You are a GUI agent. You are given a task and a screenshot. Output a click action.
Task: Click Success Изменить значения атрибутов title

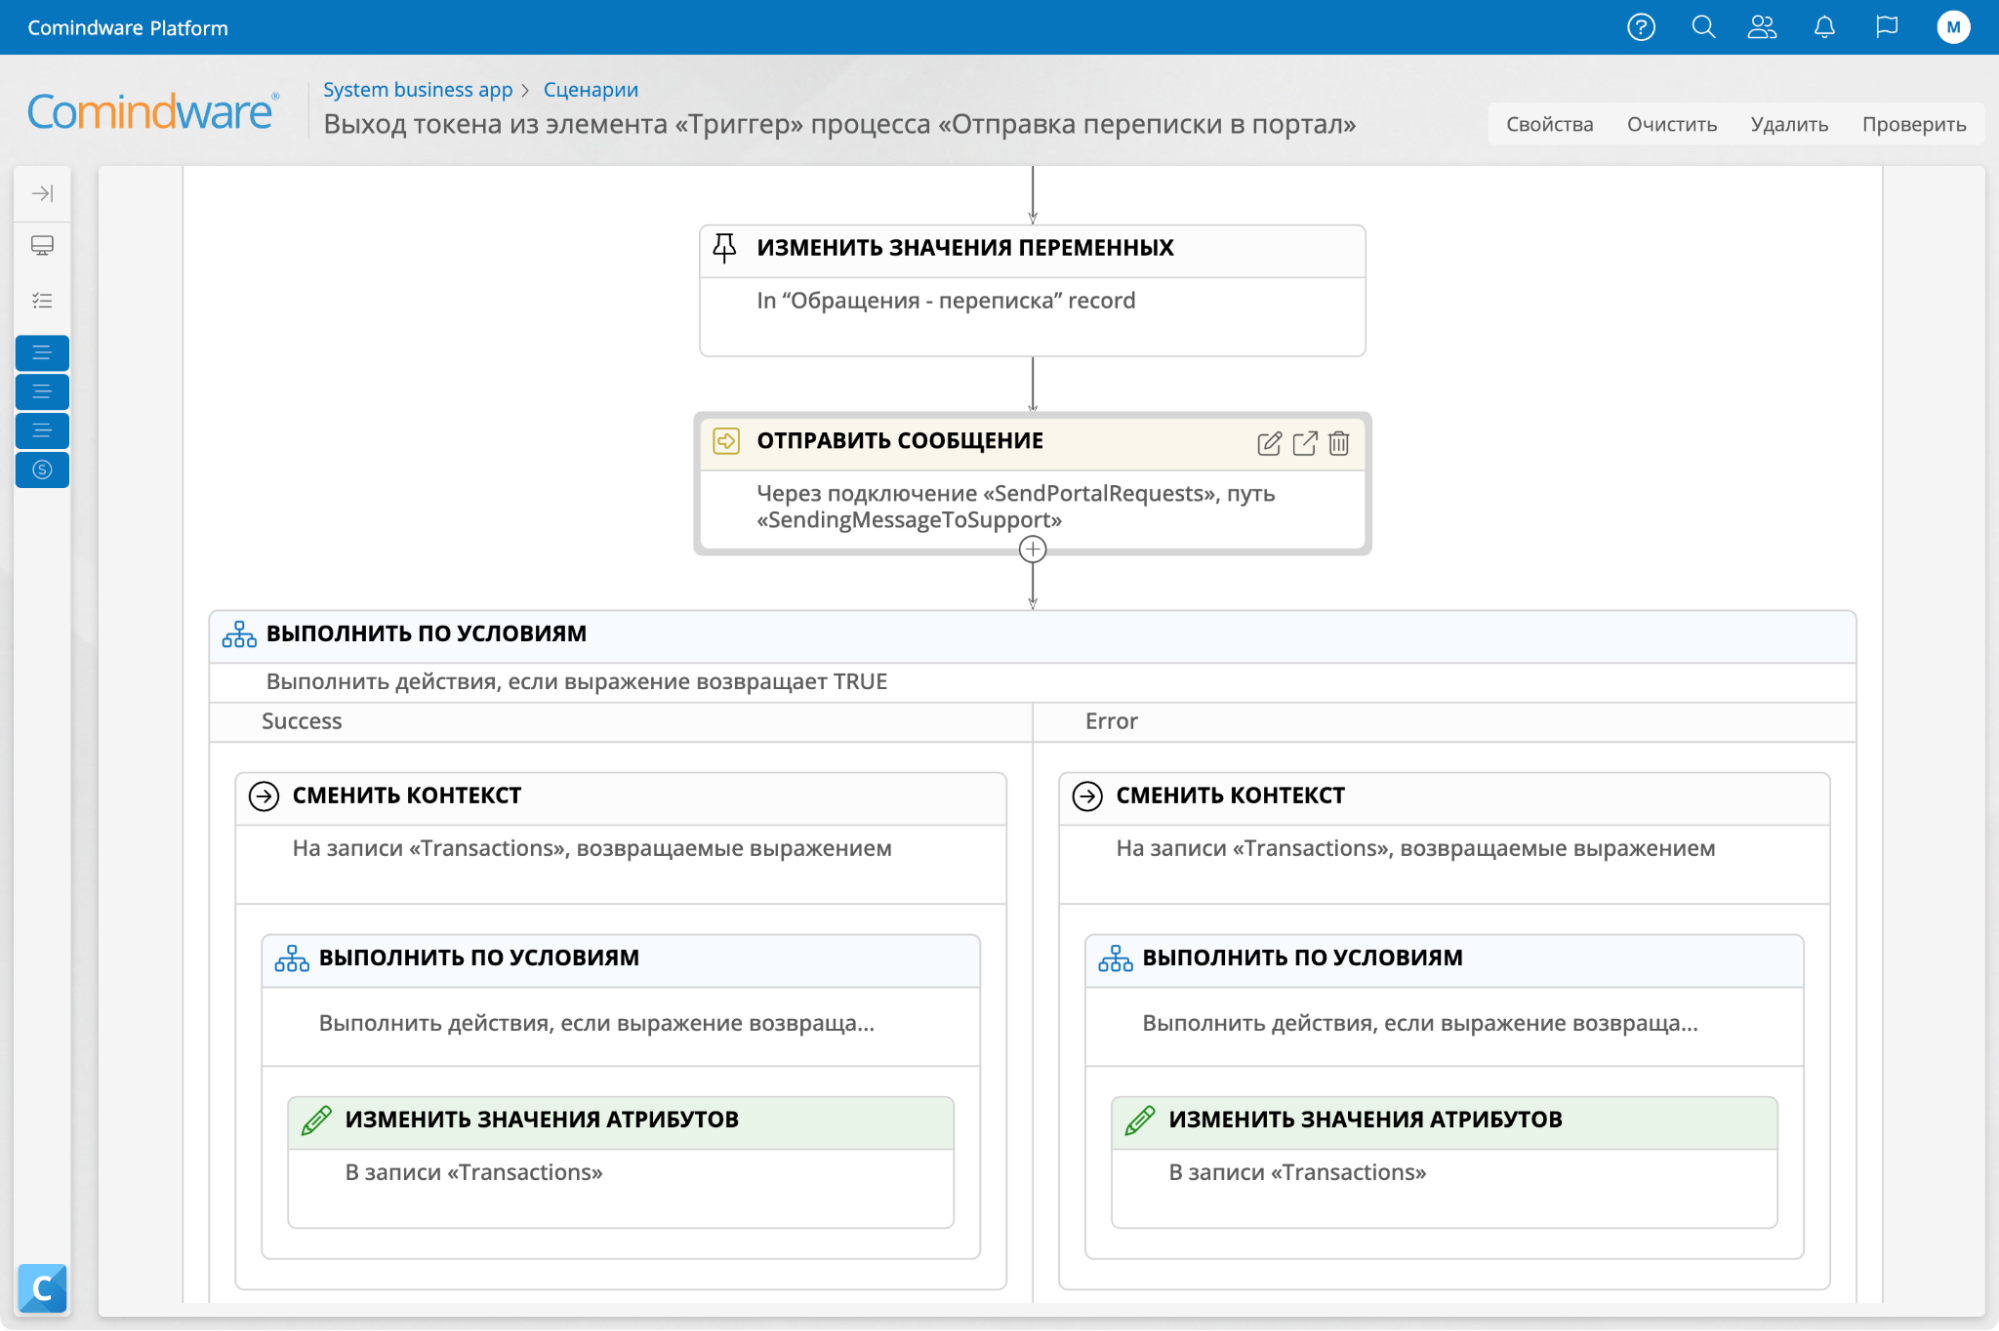point(541,1120)
